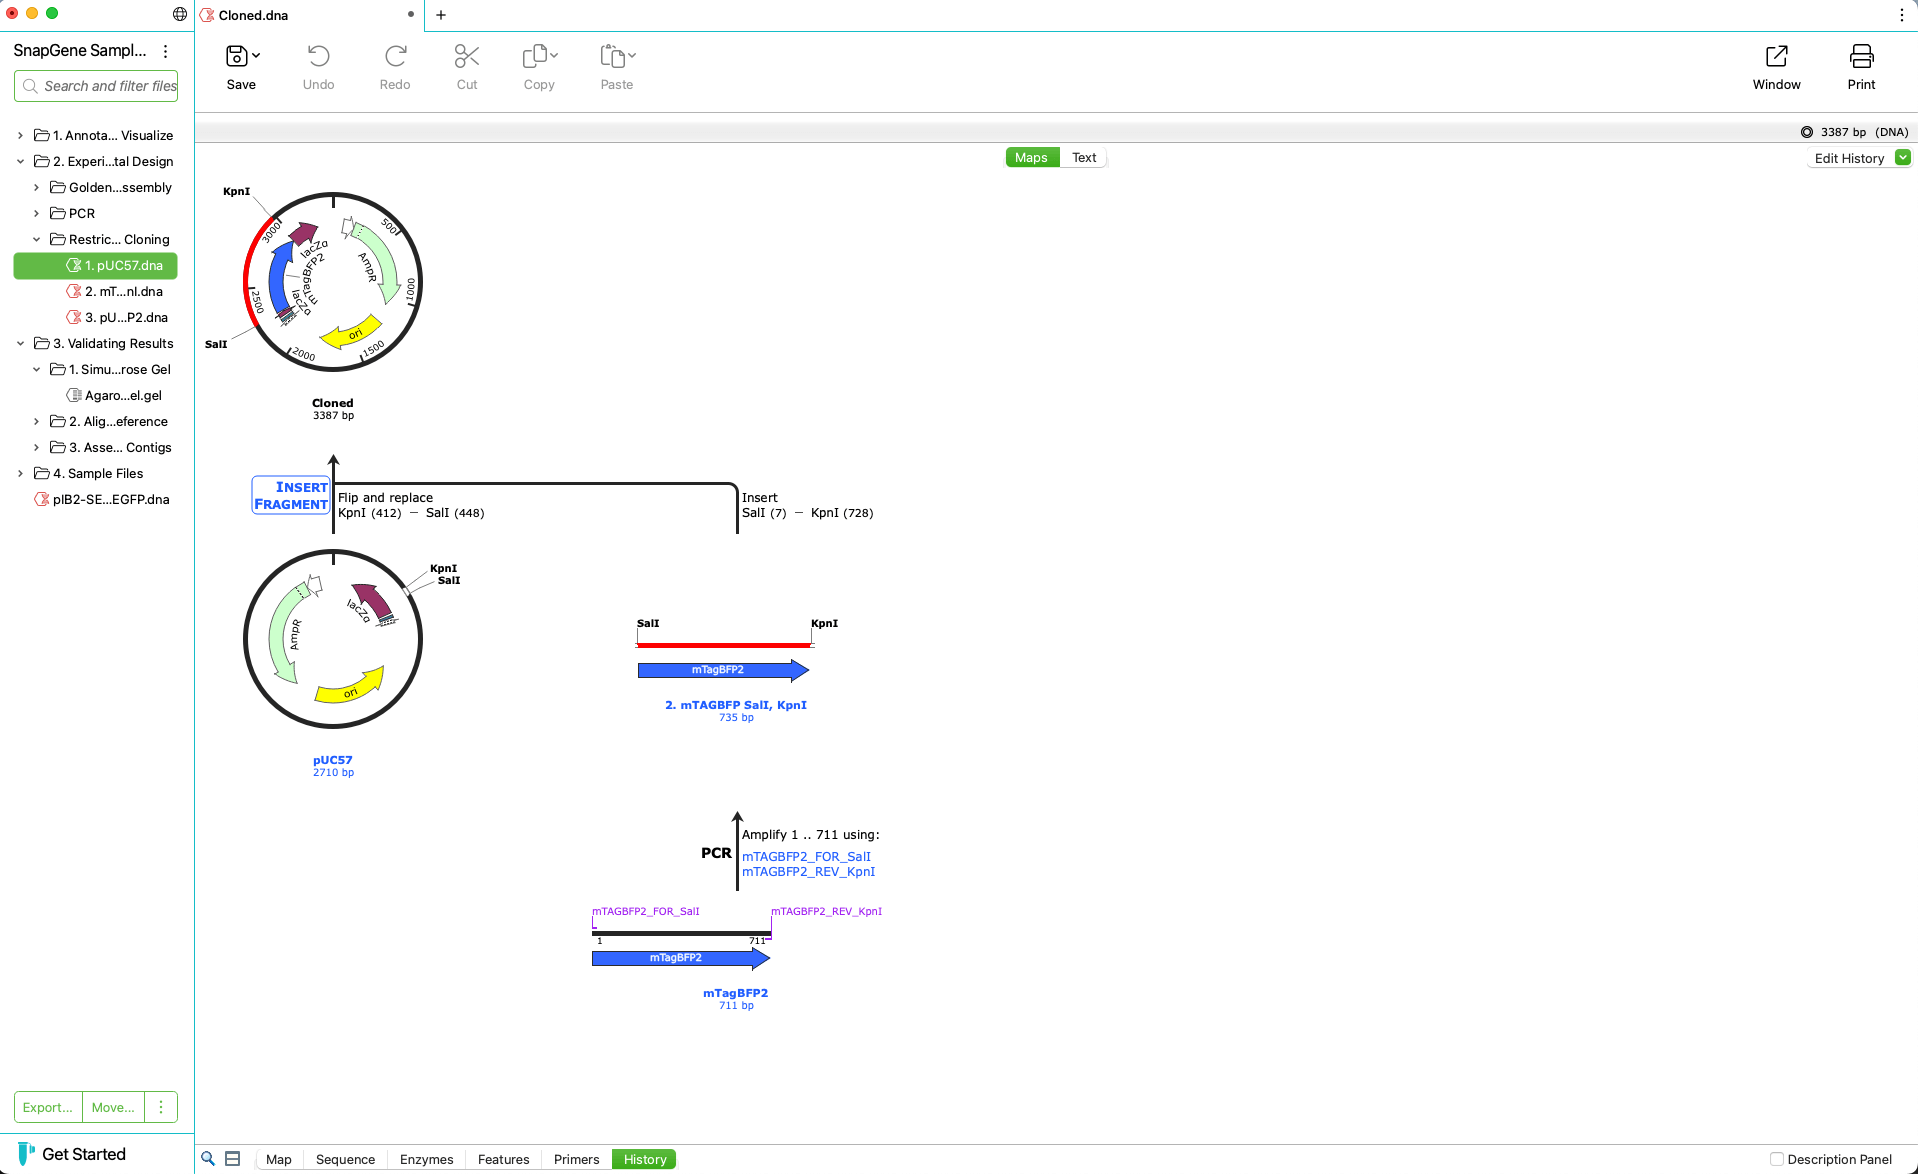
Task: Switch to the Sequence tab
Action: (x=345, y=1159)
